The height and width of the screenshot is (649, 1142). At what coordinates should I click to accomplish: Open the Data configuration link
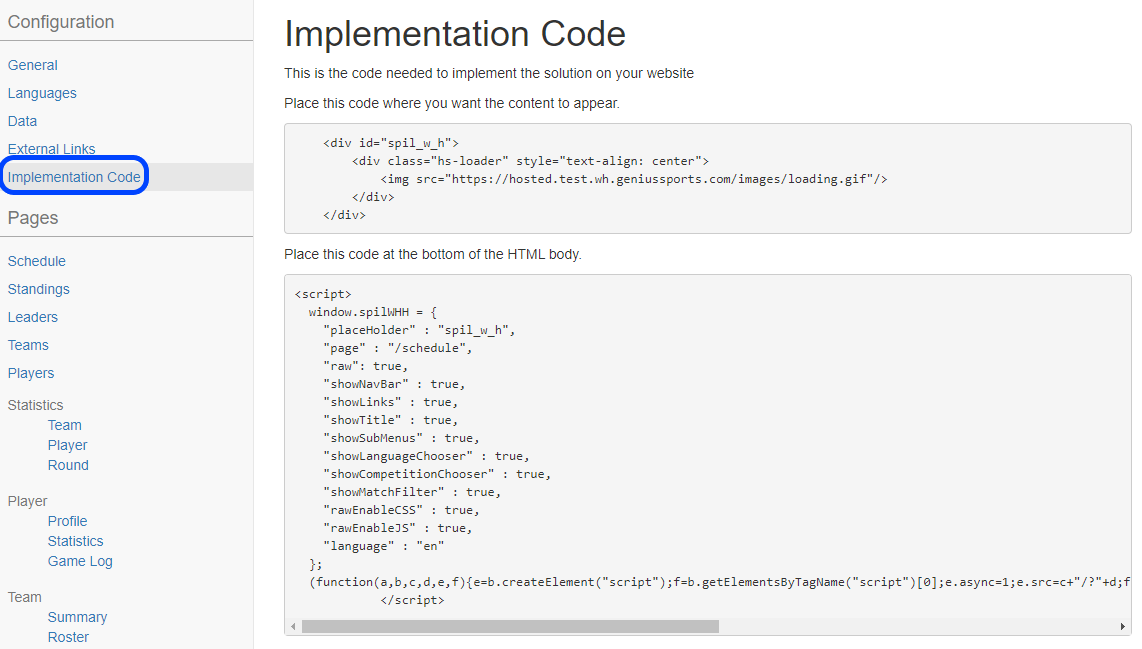point(23,121)
